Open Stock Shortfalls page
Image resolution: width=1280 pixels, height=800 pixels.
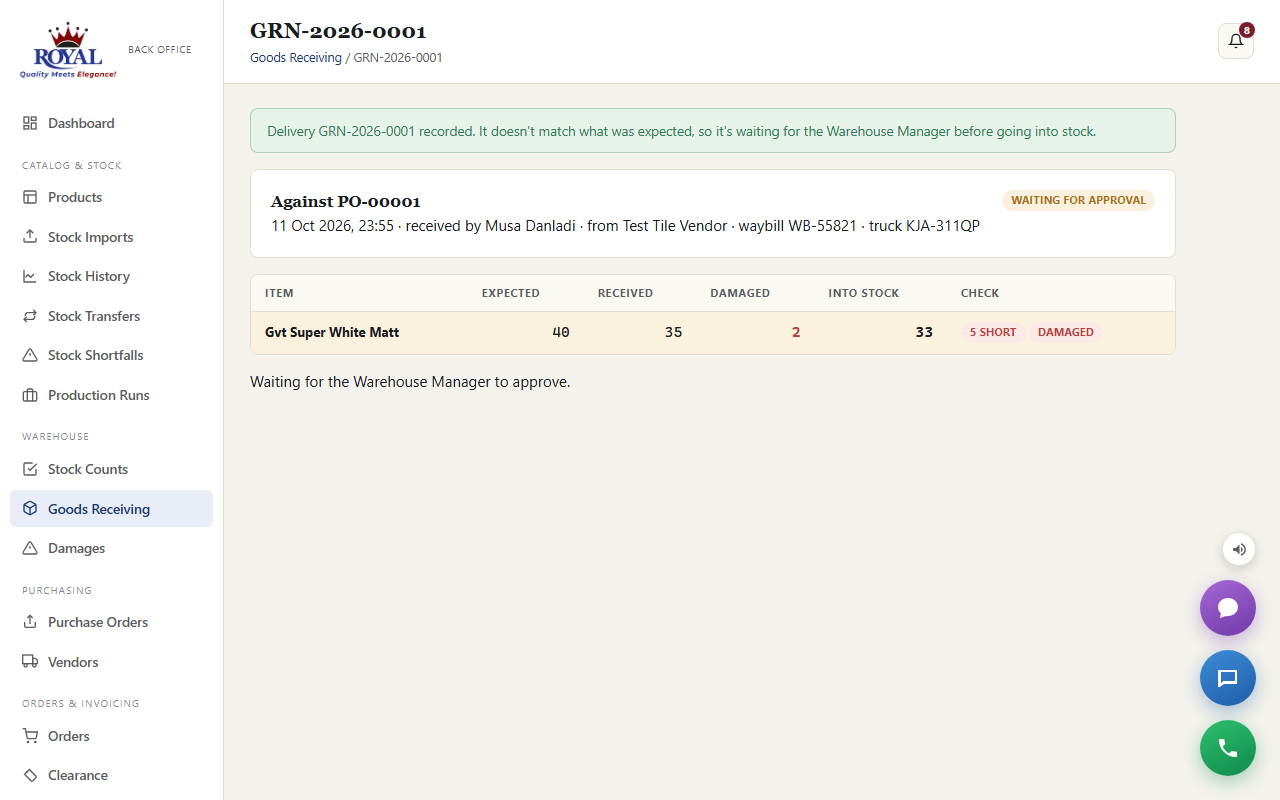pos(111,355)
